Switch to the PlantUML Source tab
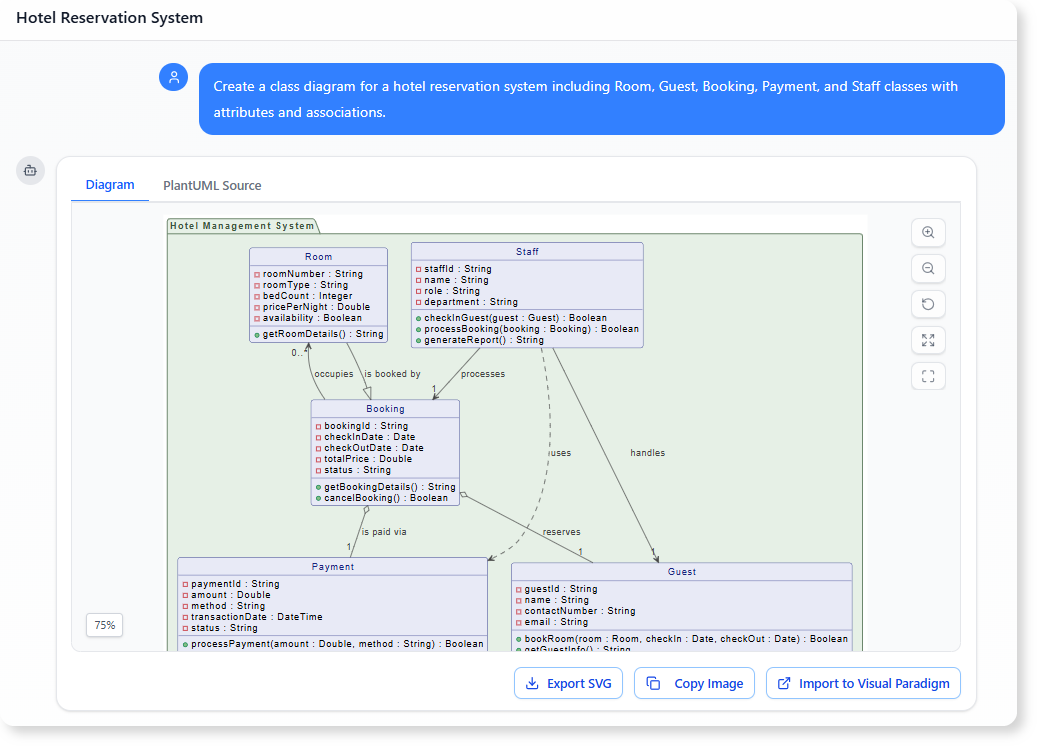The height and width of the screenshot is (751, 1040). (211, 186)
